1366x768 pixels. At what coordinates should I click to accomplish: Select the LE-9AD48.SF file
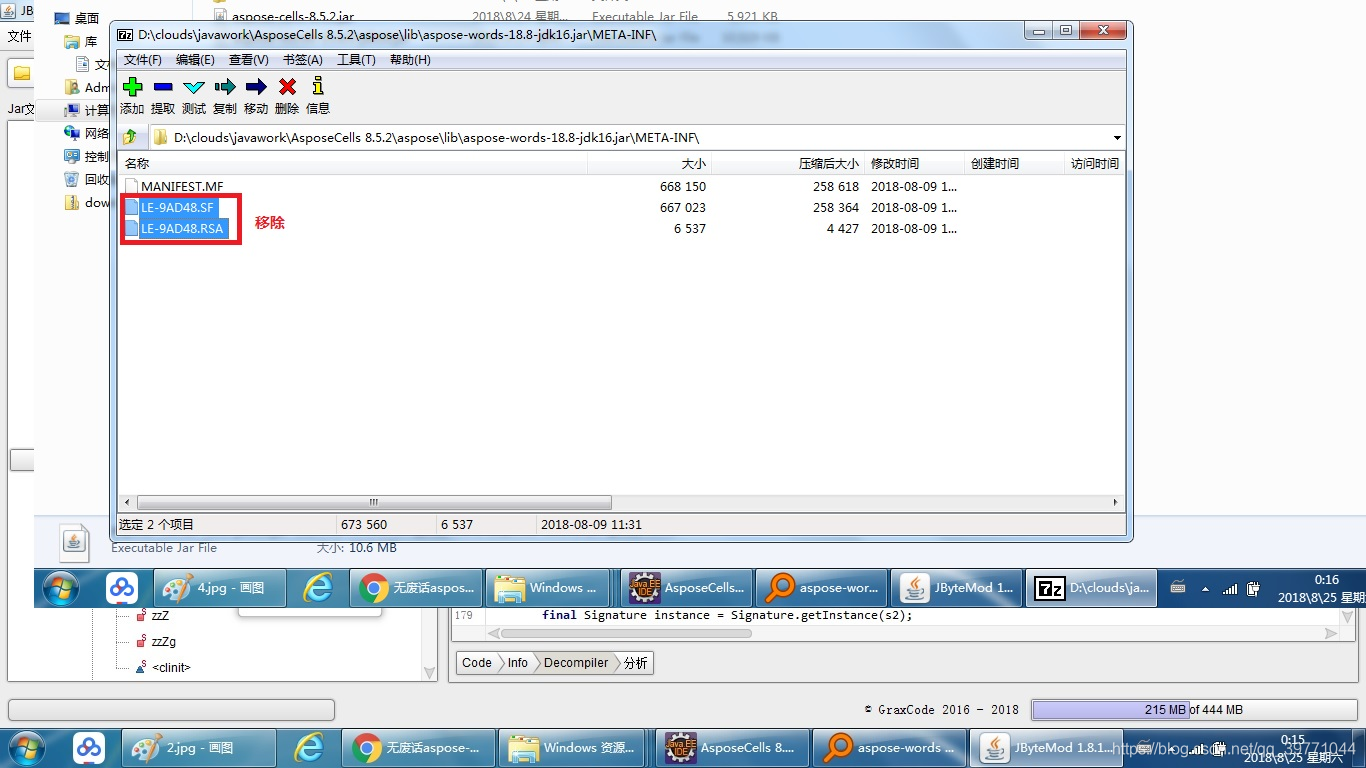coord(178,208)
